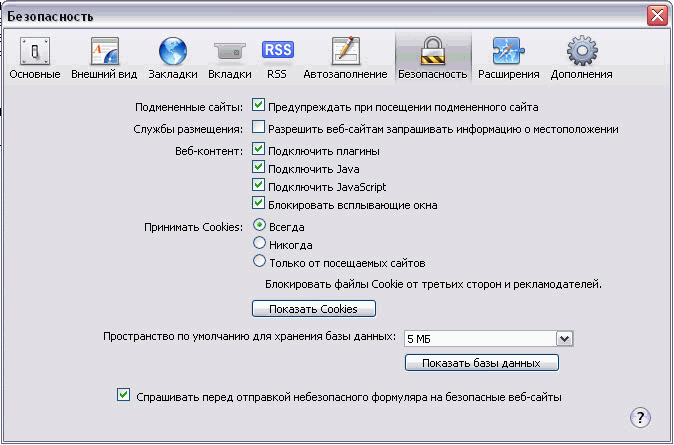Disable warning for Подмененные сайты checkbox
This screenshot has width=674, height=445.
tap(259, 105)
